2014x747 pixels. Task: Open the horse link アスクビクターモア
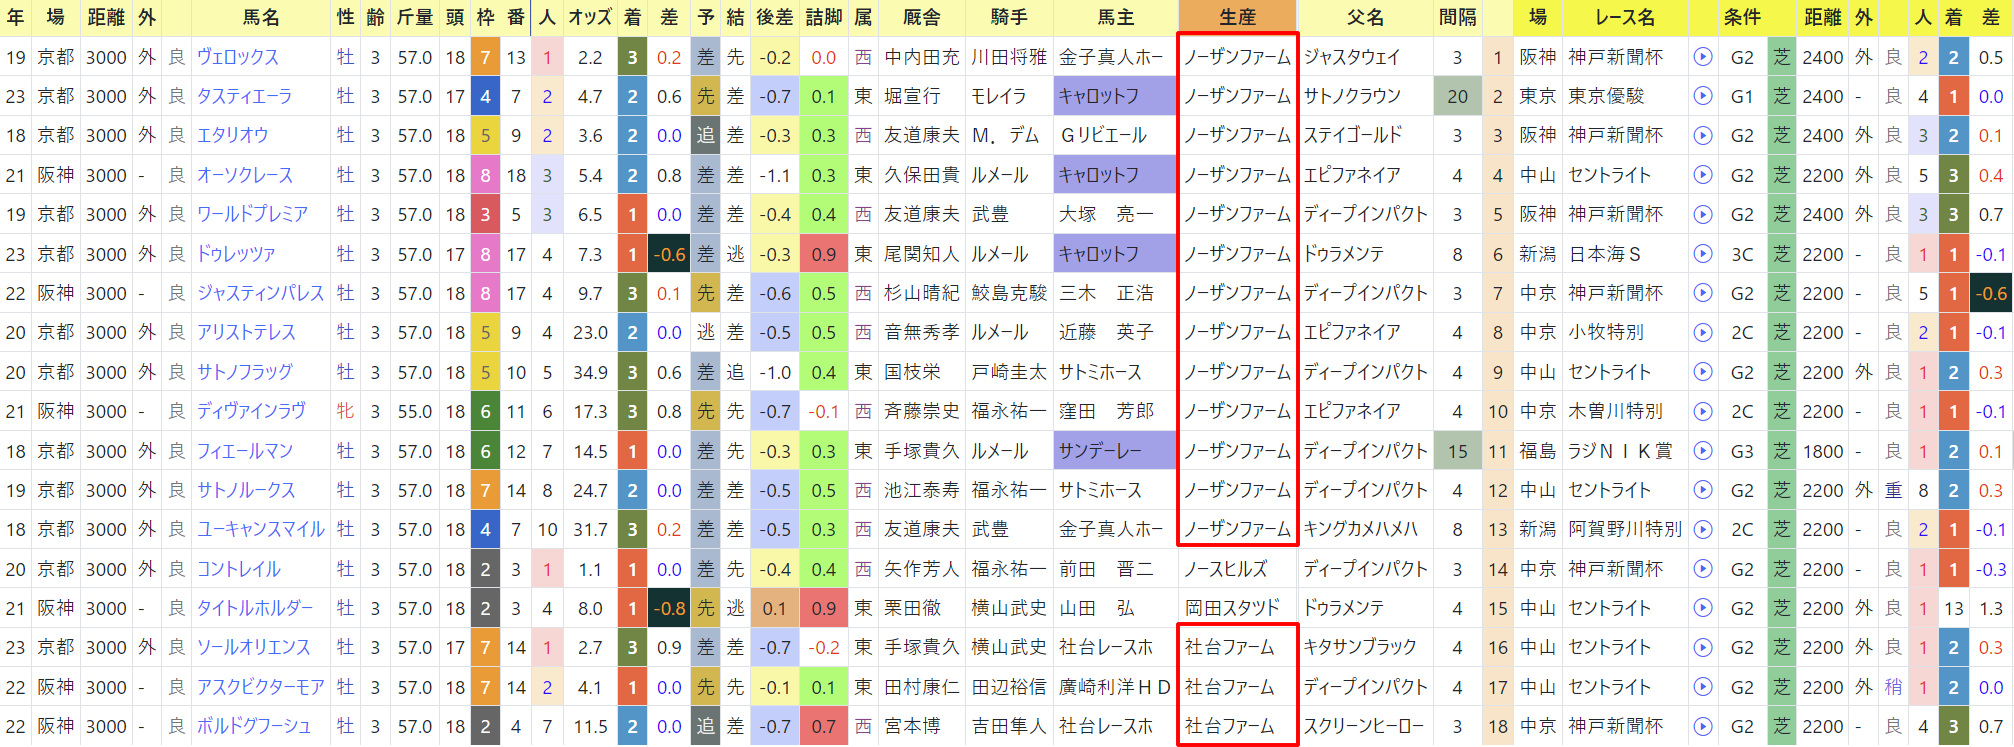point(260,687)
